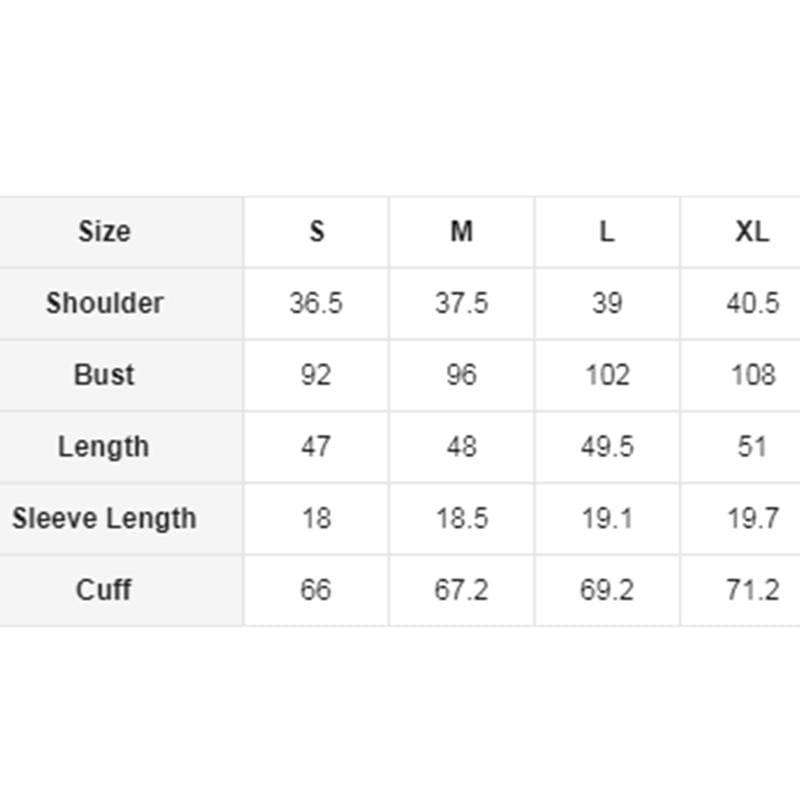Click the length value 51 cell
The image size is (800, 800).
point(741,447)
